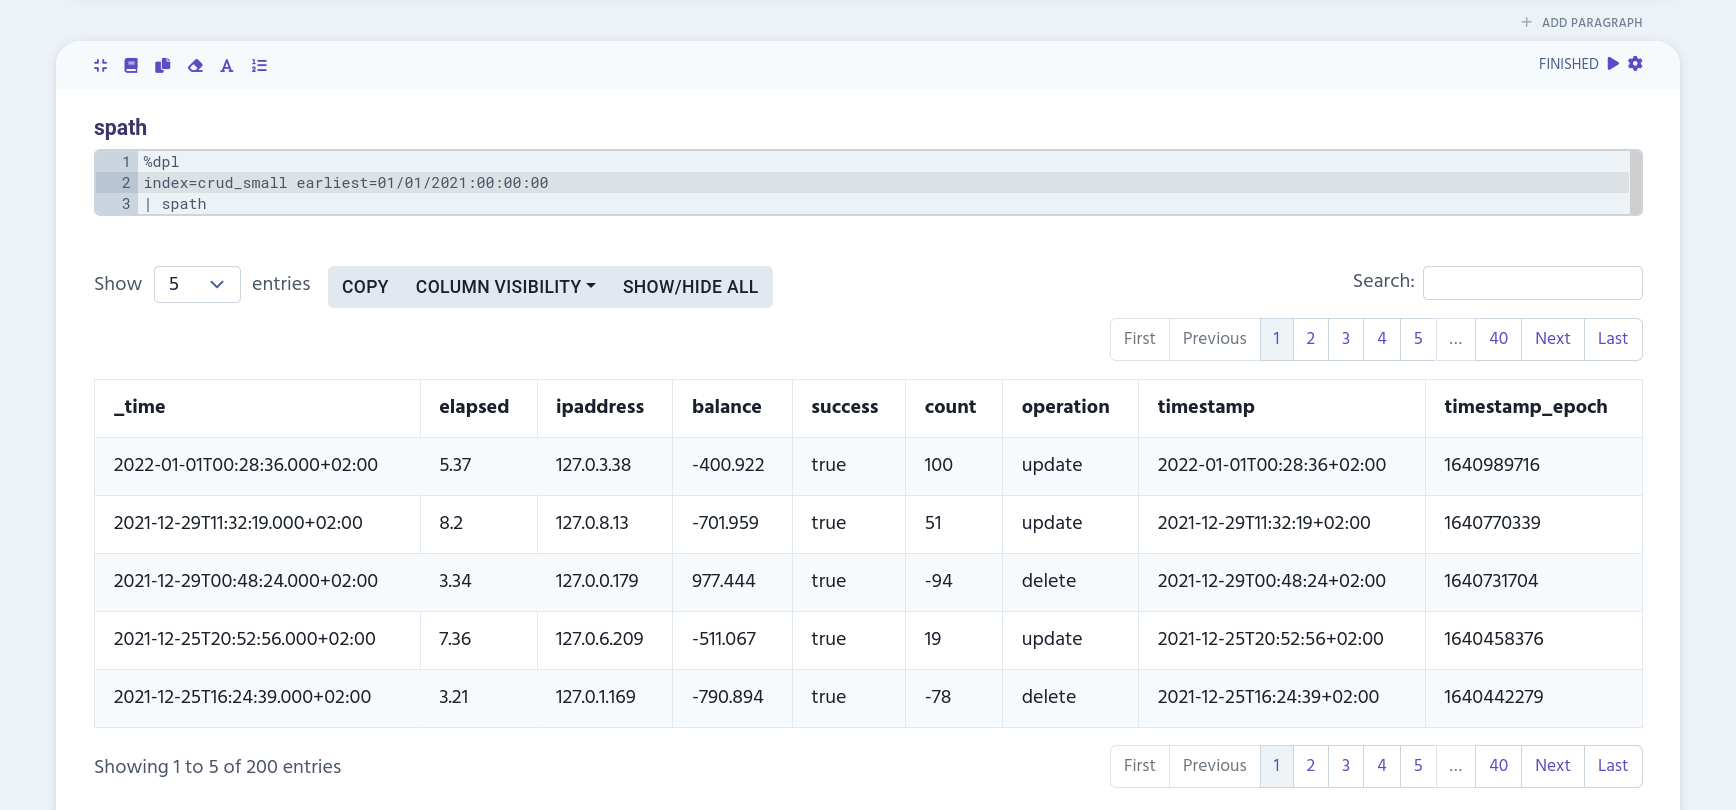Click the 'spath' paragraph title
1736x810 pixels.
coord(120,128)
